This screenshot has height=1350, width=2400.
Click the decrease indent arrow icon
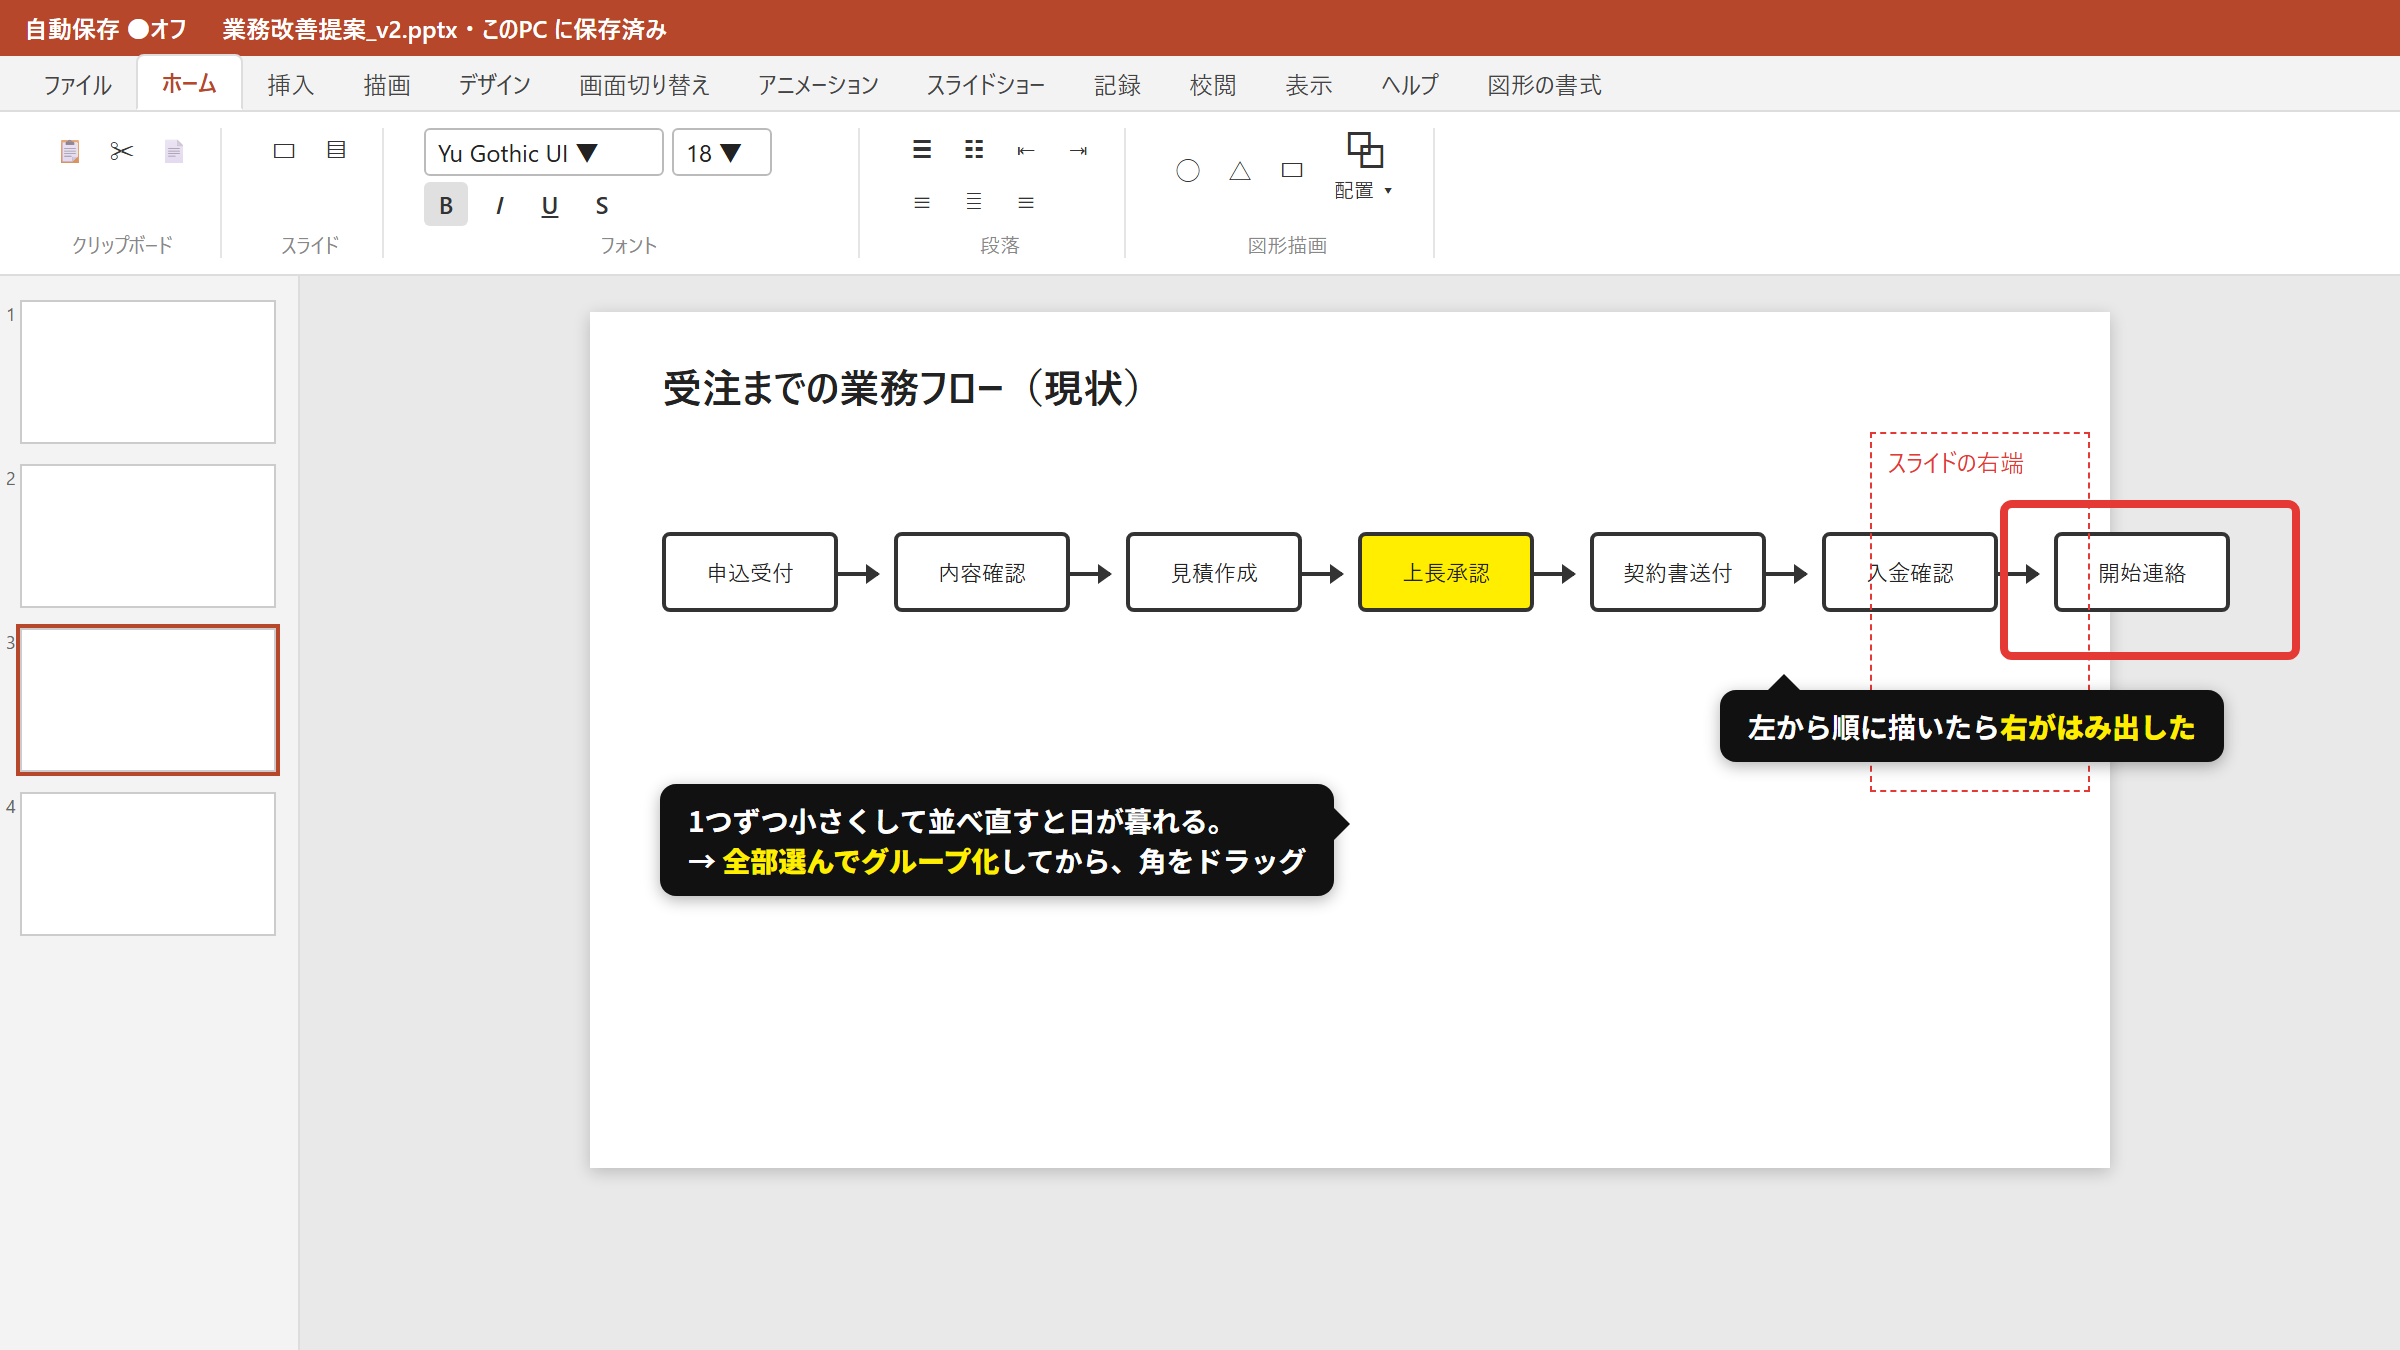(1026, 151)
